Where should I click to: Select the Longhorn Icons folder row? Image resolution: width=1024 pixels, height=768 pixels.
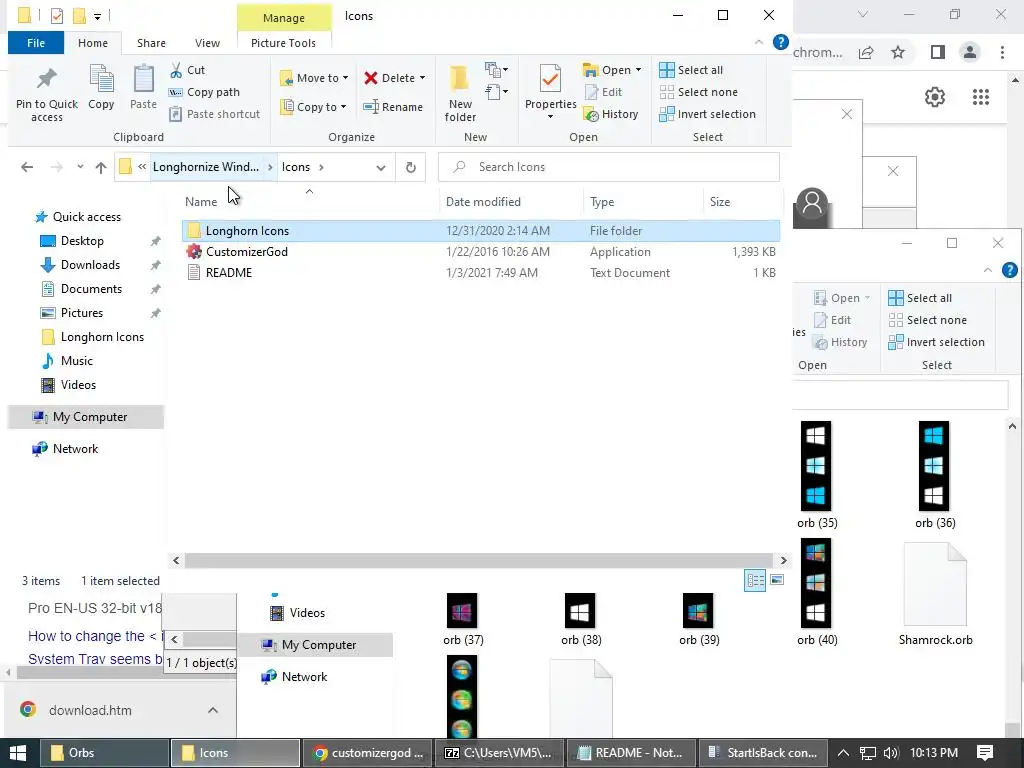click(x=481, y=231)
